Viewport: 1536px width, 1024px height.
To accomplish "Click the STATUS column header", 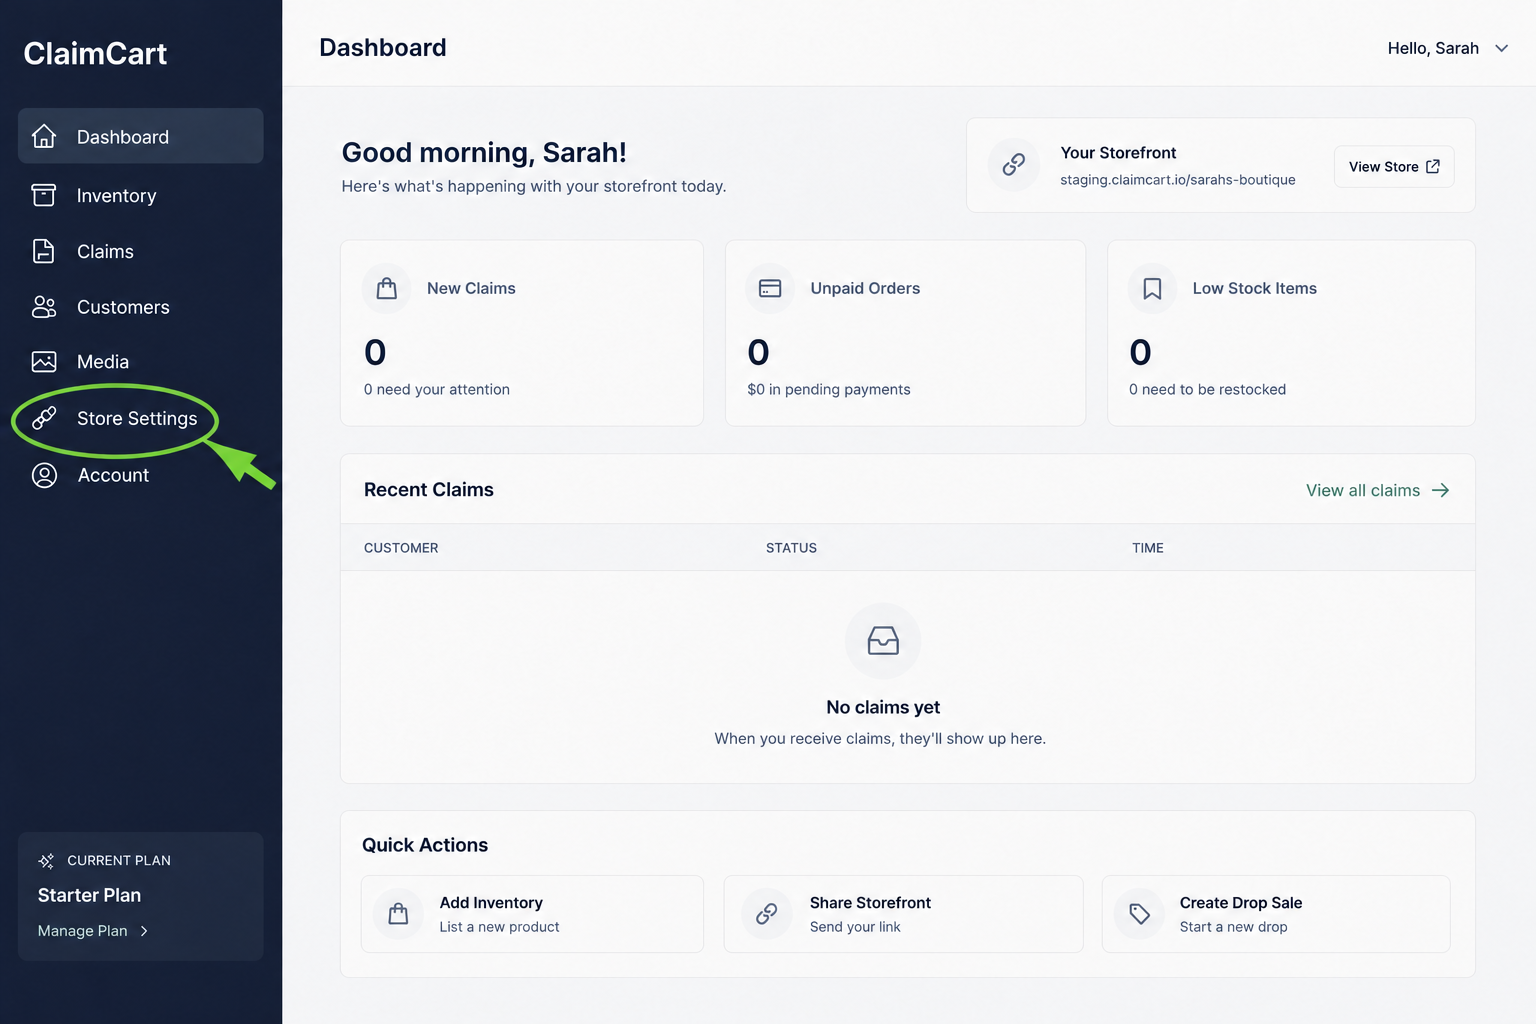I will [791, 548].
